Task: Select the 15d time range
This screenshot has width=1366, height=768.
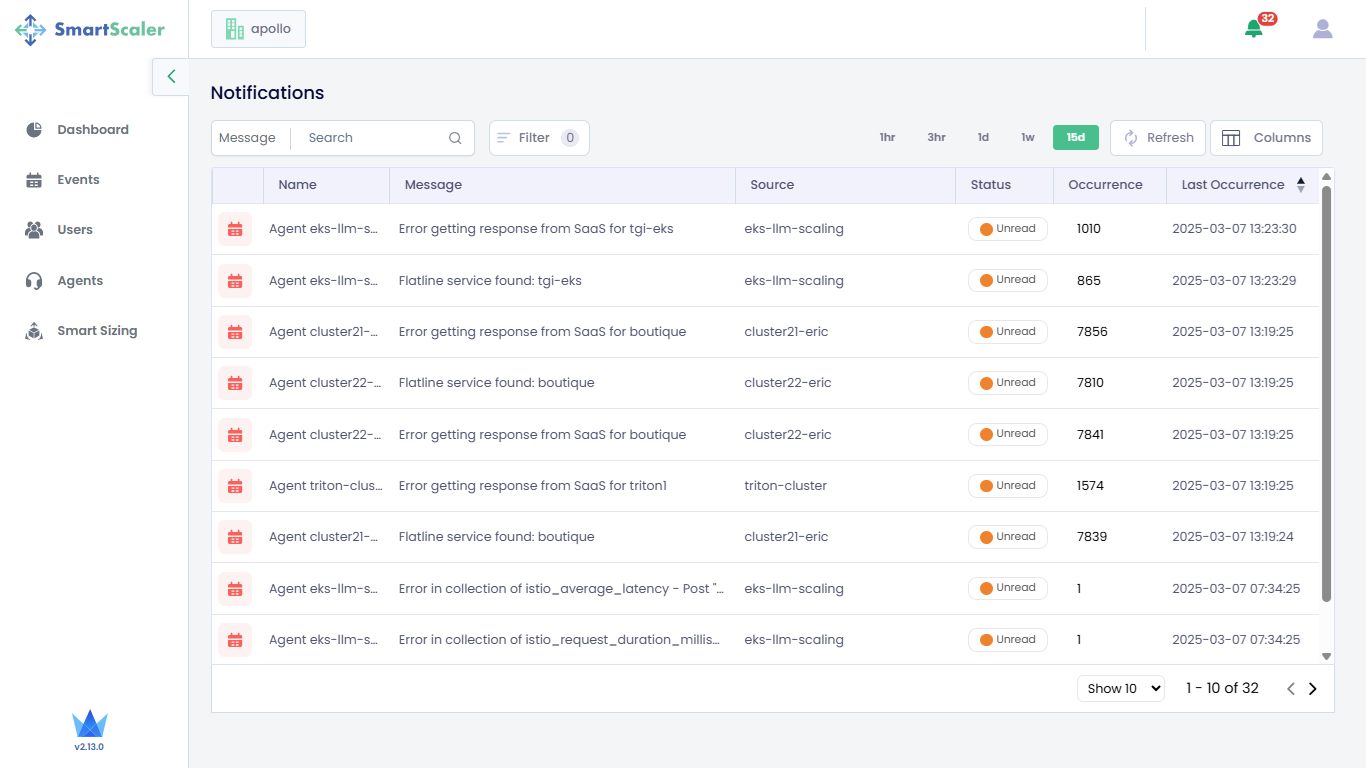Action: tap(1076, 138)
